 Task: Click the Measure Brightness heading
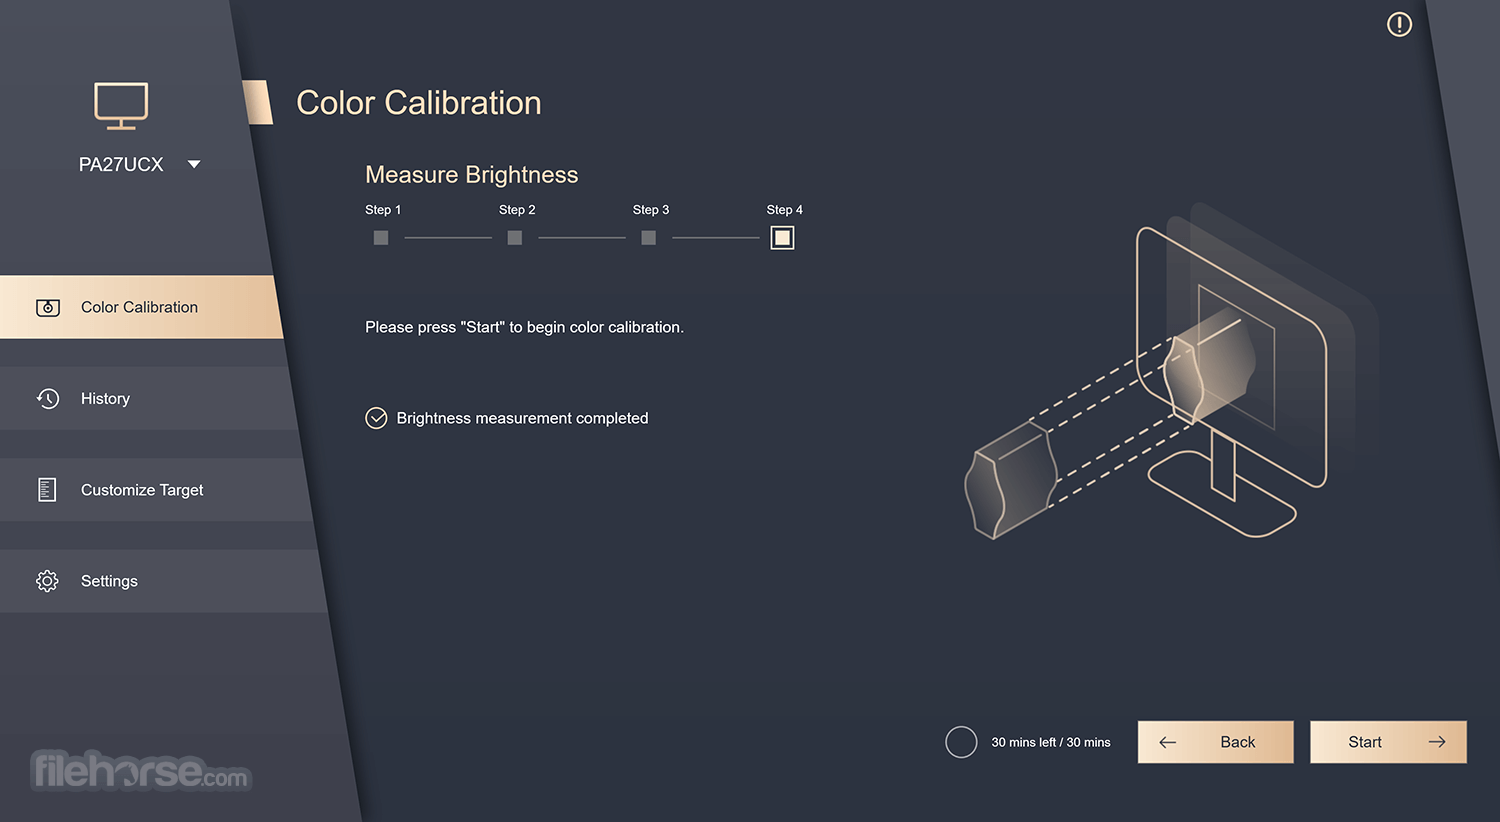point(472,175)
